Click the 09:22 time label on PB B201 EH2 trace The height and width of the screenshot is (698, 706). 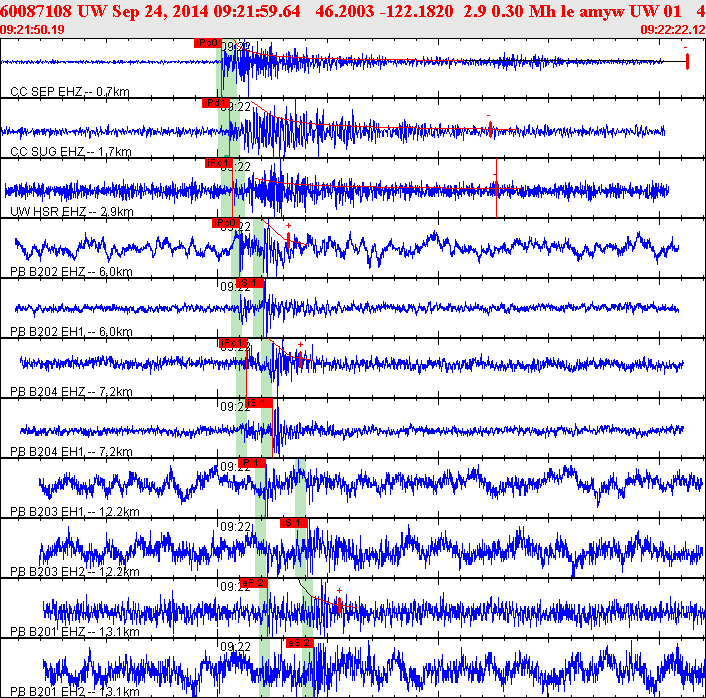click(x=235, y=647)
